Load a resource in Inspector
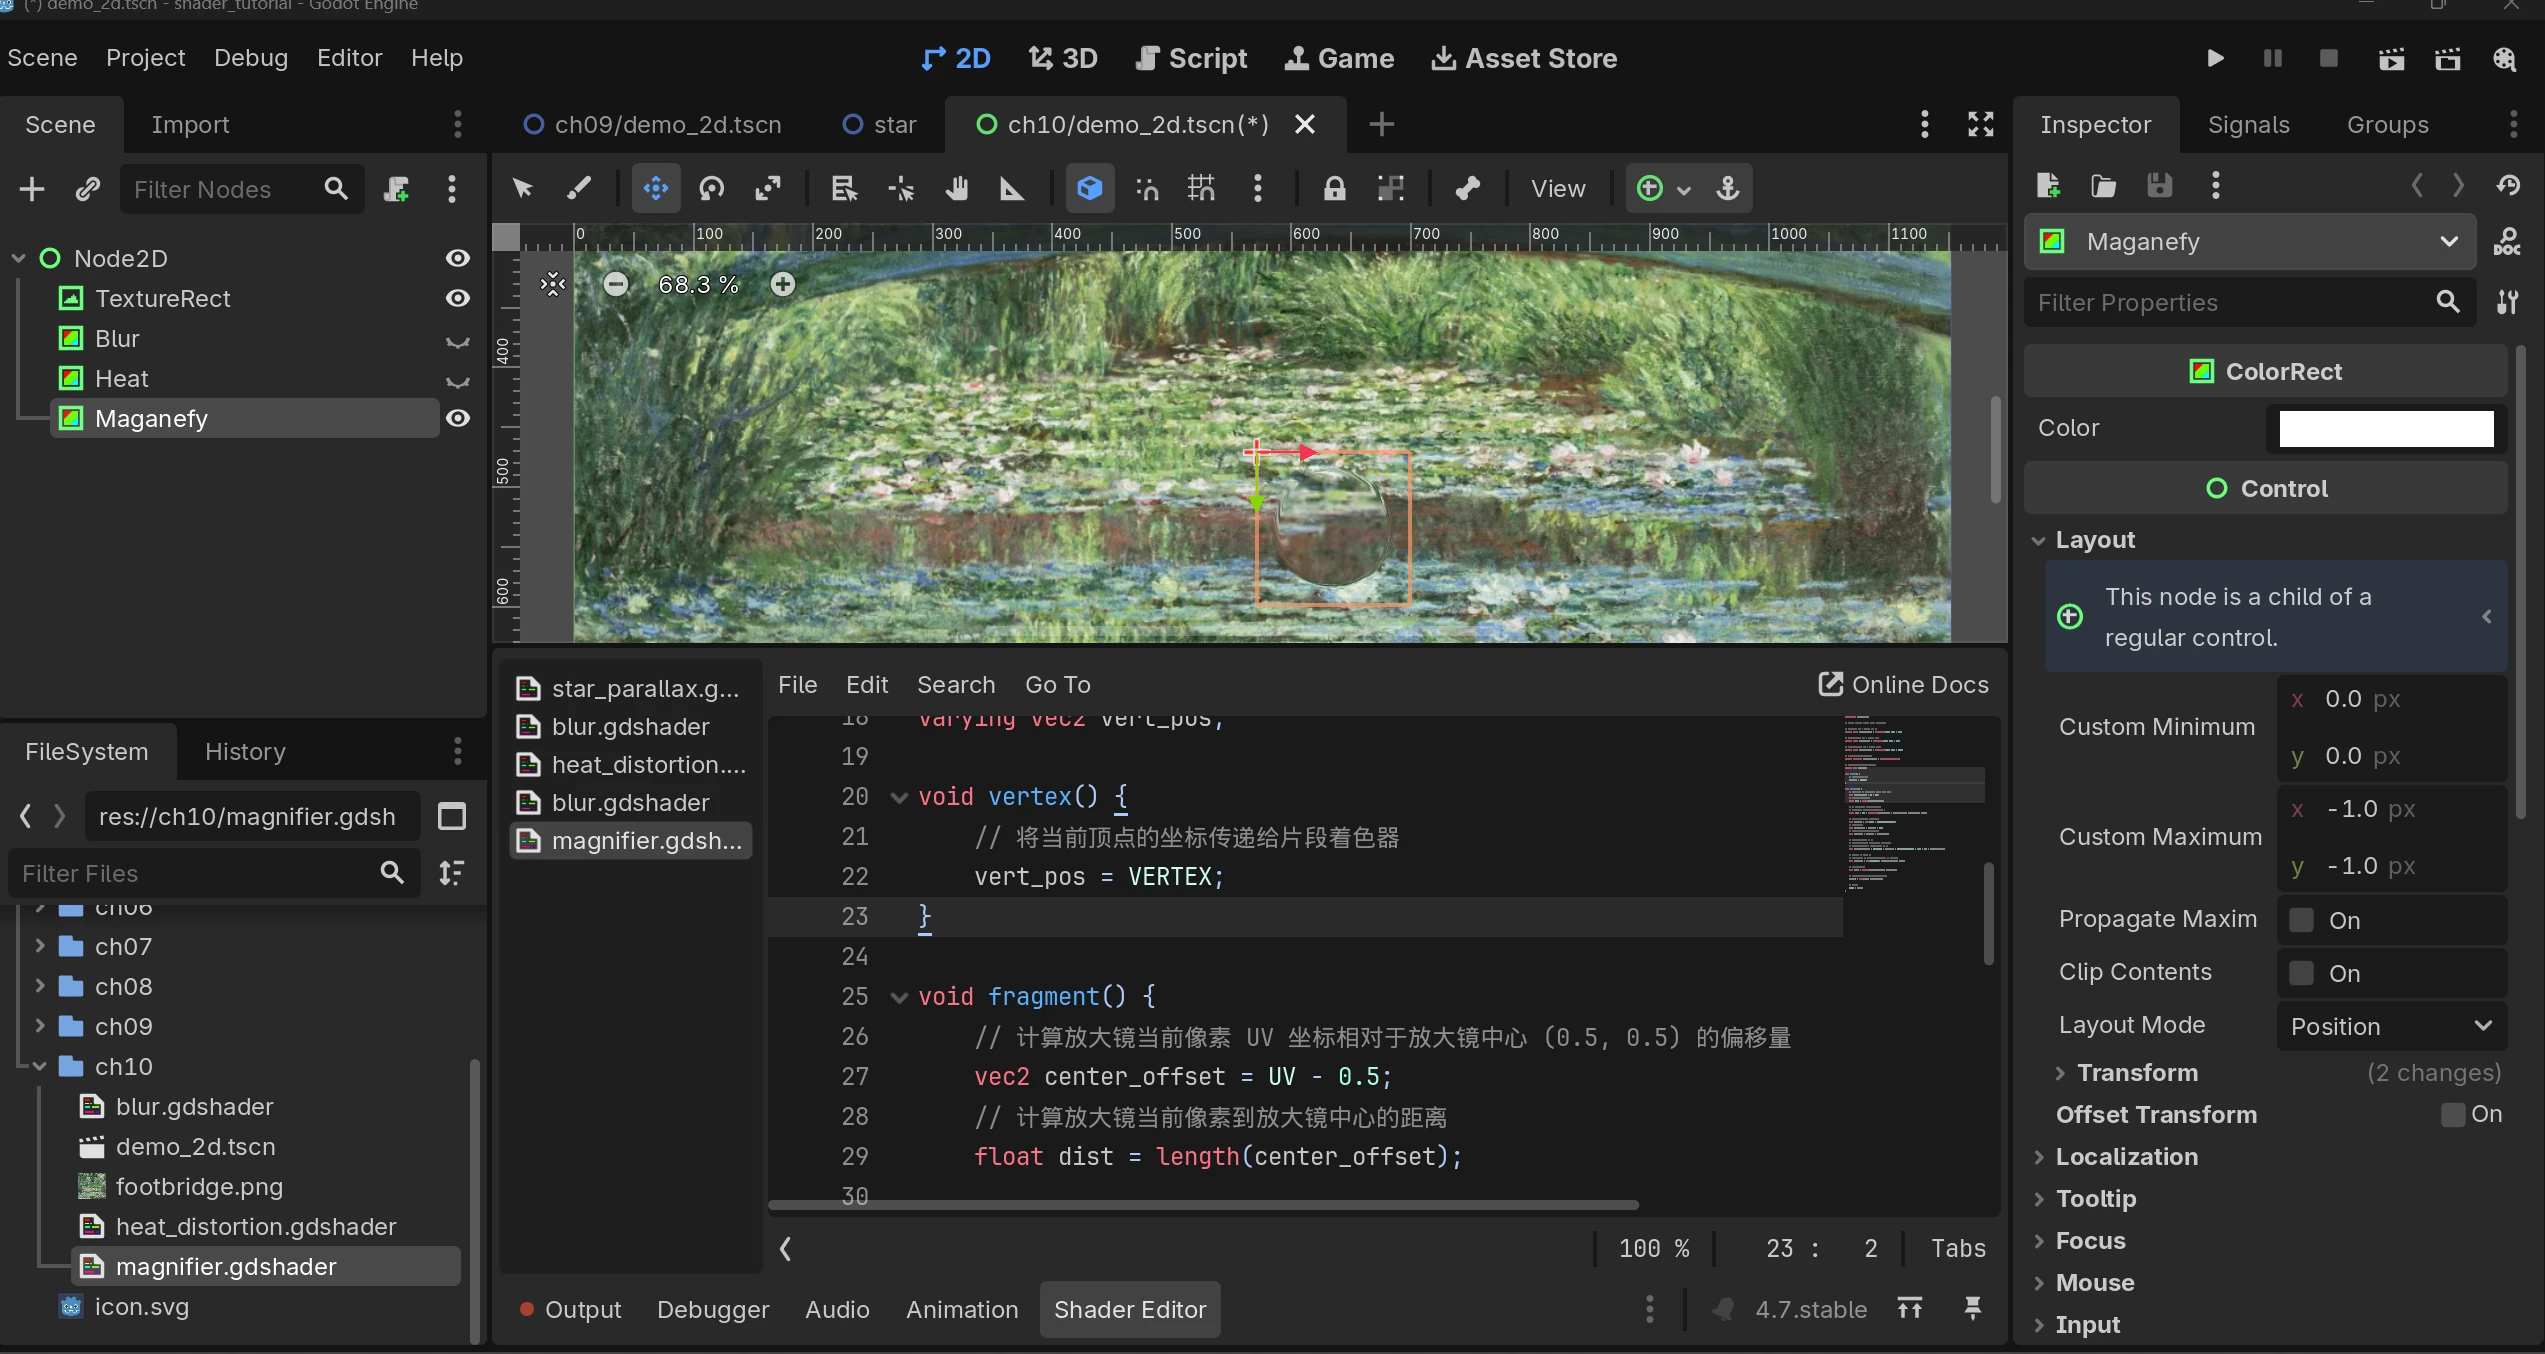Screen dimensions: 2545x1354 pyautogui.click(x=2104, y=185)
